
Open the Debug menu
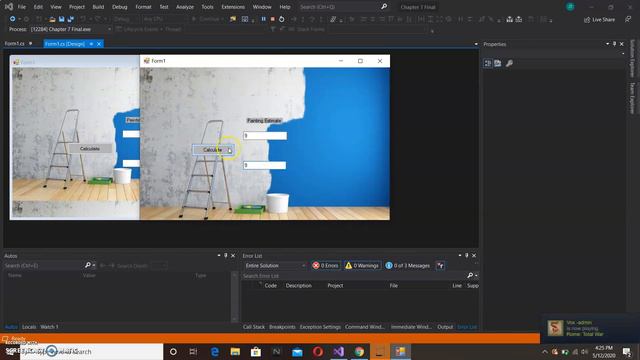pyautogui.click(x=120, y=7)
